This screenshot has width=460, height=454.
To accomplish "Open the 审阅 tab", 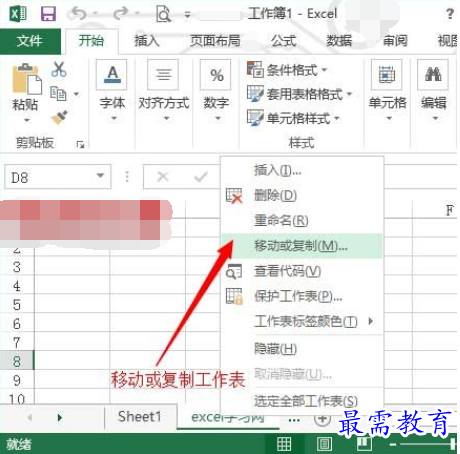I will pyautogui.click(x=395, y=41).
